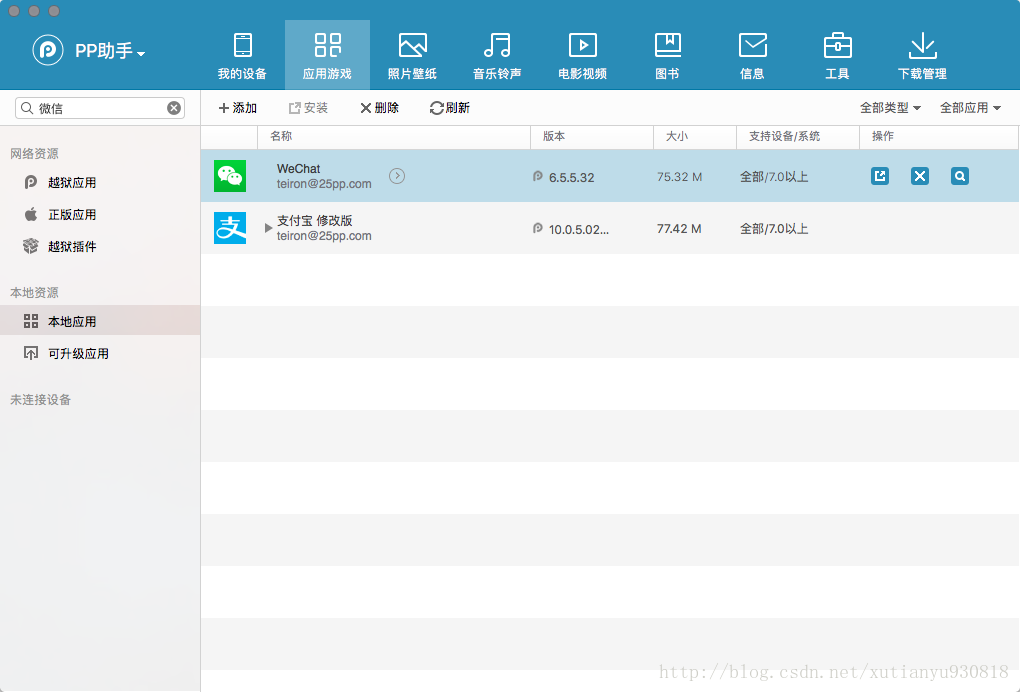Expand the 支付宝 修改版 row triangle

coord(268,228)
